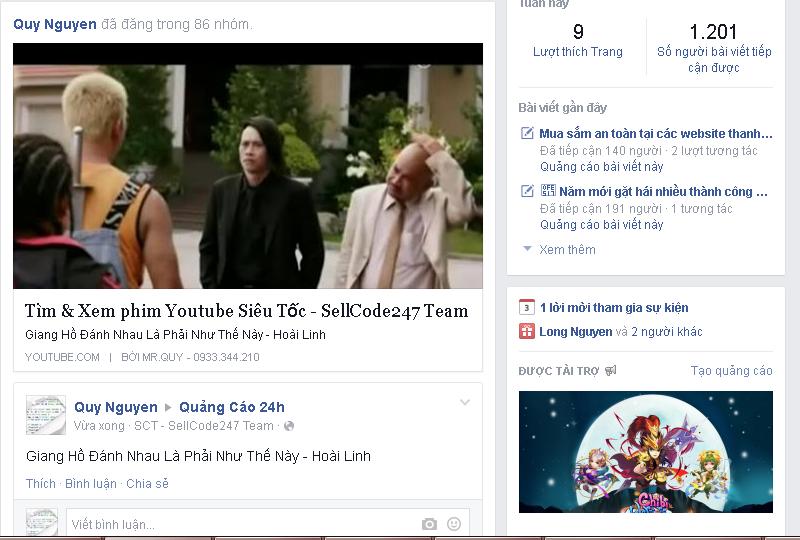Open '1 lời mời tham gia sự kiện'
The height and width of the screenshot is (540, 800).
pos(614,308)
